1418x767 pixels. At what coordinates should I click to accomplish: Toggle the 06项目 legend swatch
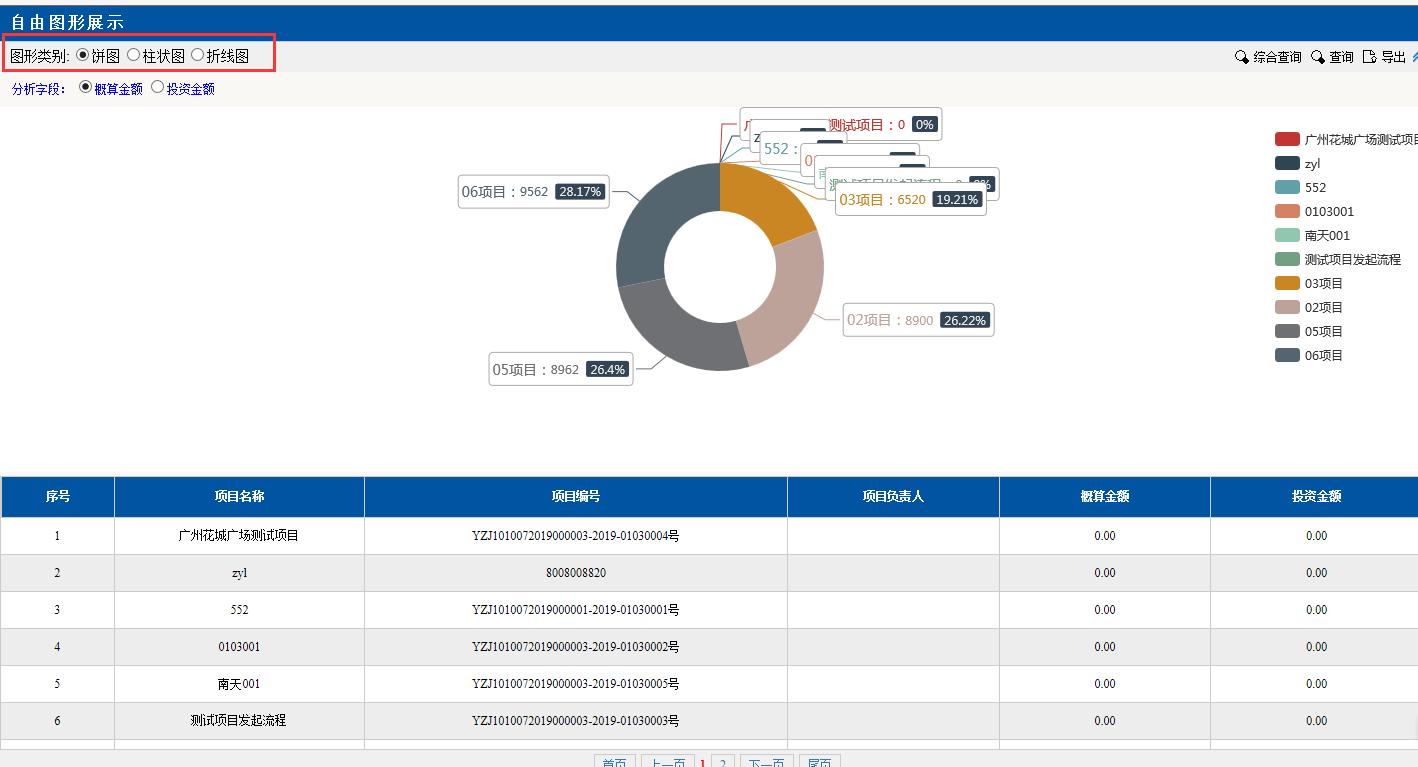(1287, 355)
